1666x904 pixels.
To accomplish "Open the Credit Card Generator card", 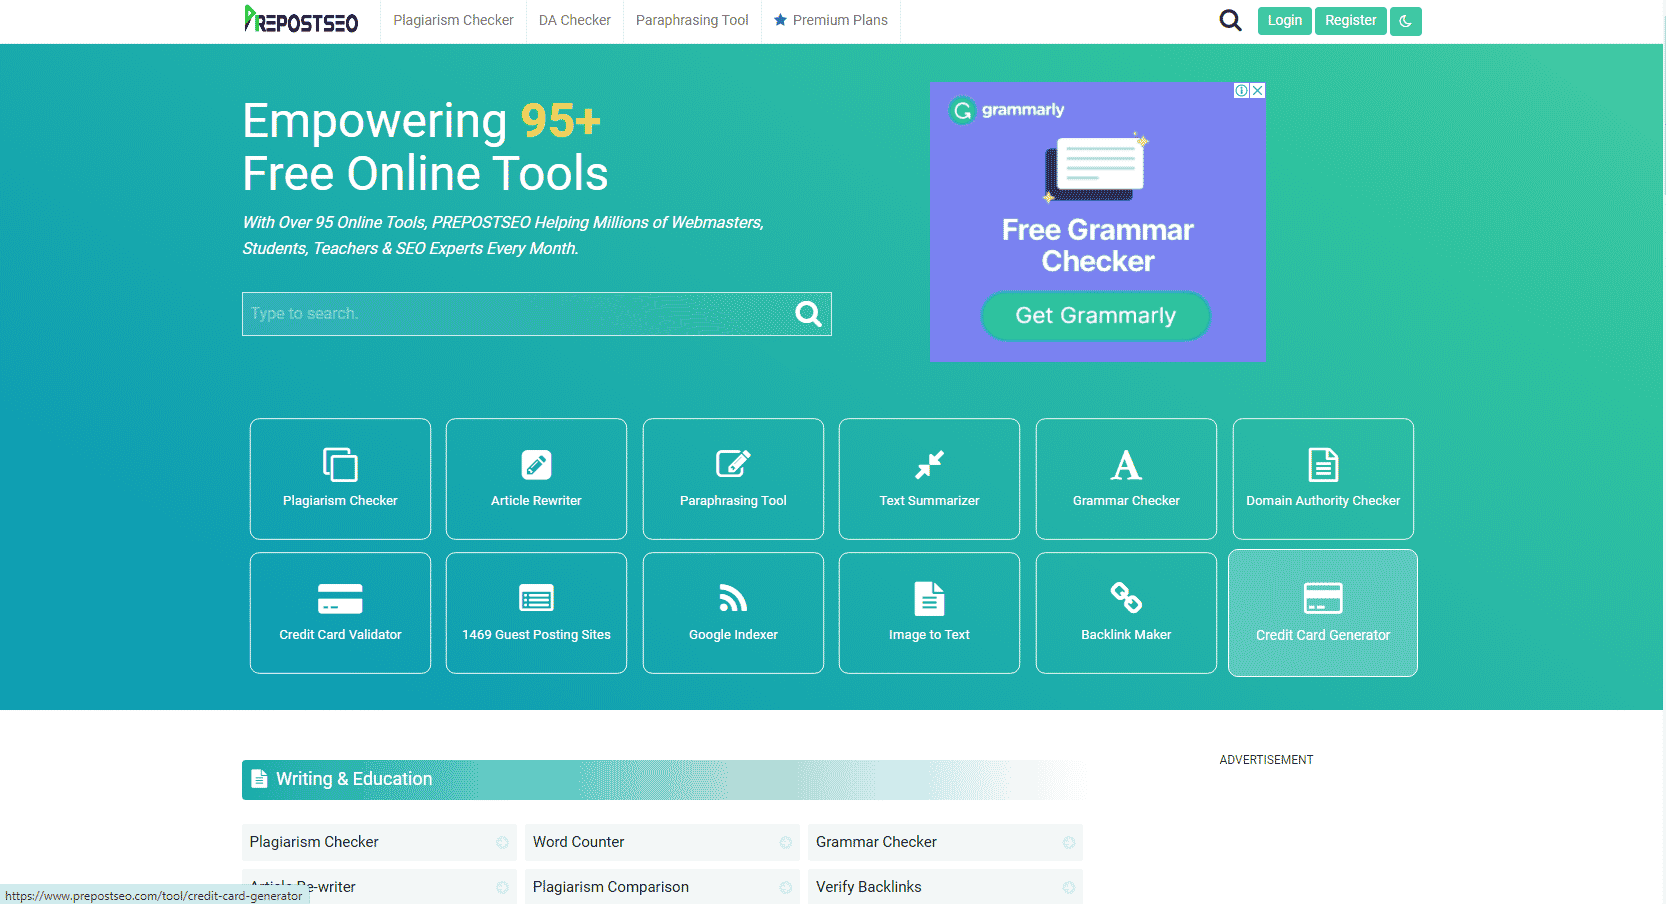I will click(x=1323, y=613).
